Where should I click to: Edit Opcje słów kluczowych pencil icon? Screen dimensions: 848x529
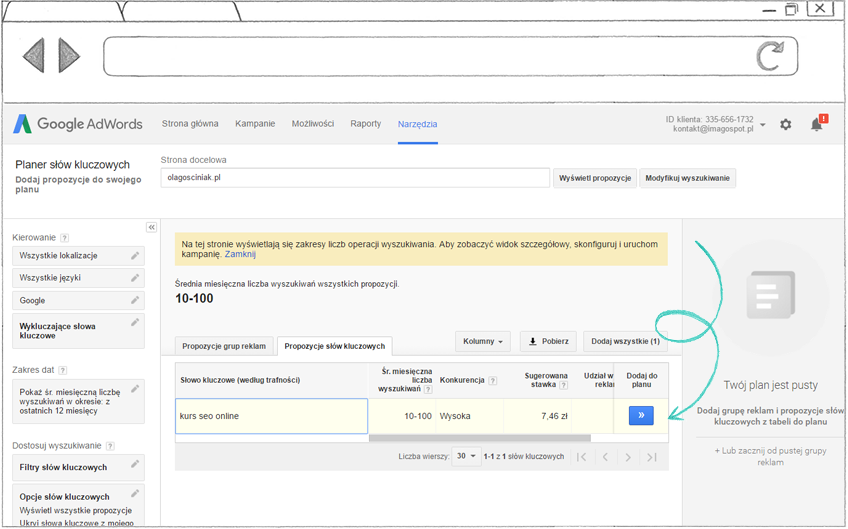coord(135,493)
